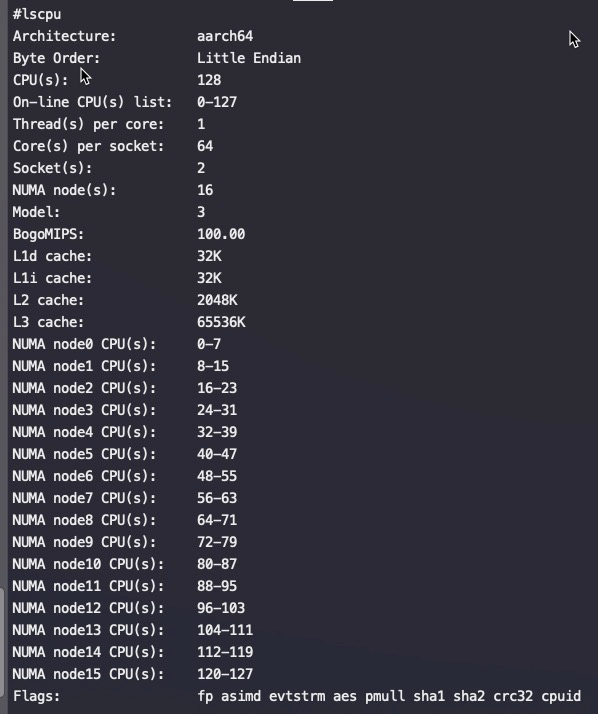Image resolution: width=598 pixels, height=714 pixels.
Task: Select the Little Endian byte order value
Action: [249, 58]
